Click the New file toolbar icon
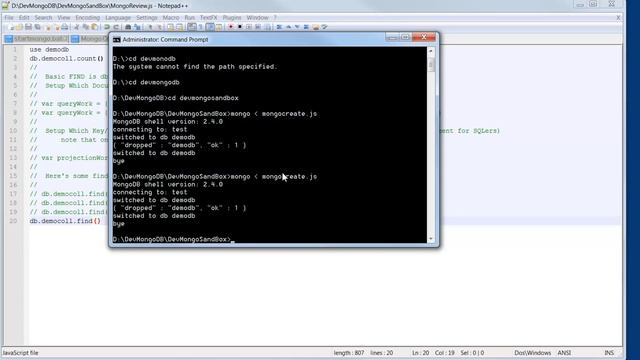 coord(11,27)
